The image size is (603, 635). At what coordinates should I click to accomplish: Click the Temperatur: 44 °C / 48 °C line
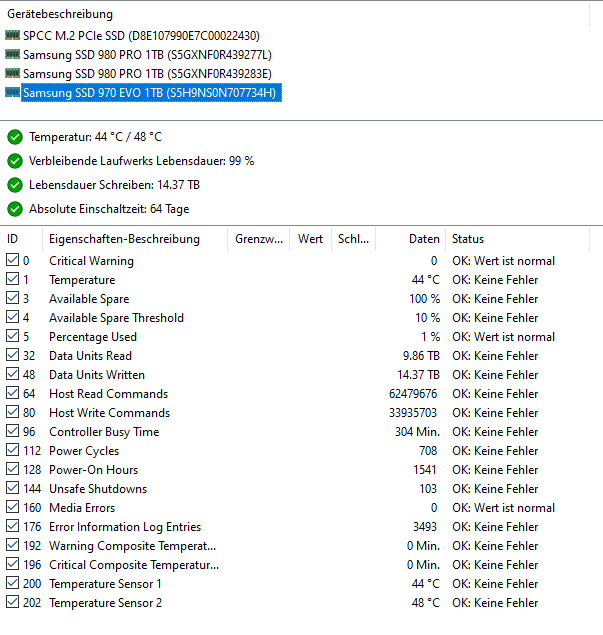pos(95,137)
